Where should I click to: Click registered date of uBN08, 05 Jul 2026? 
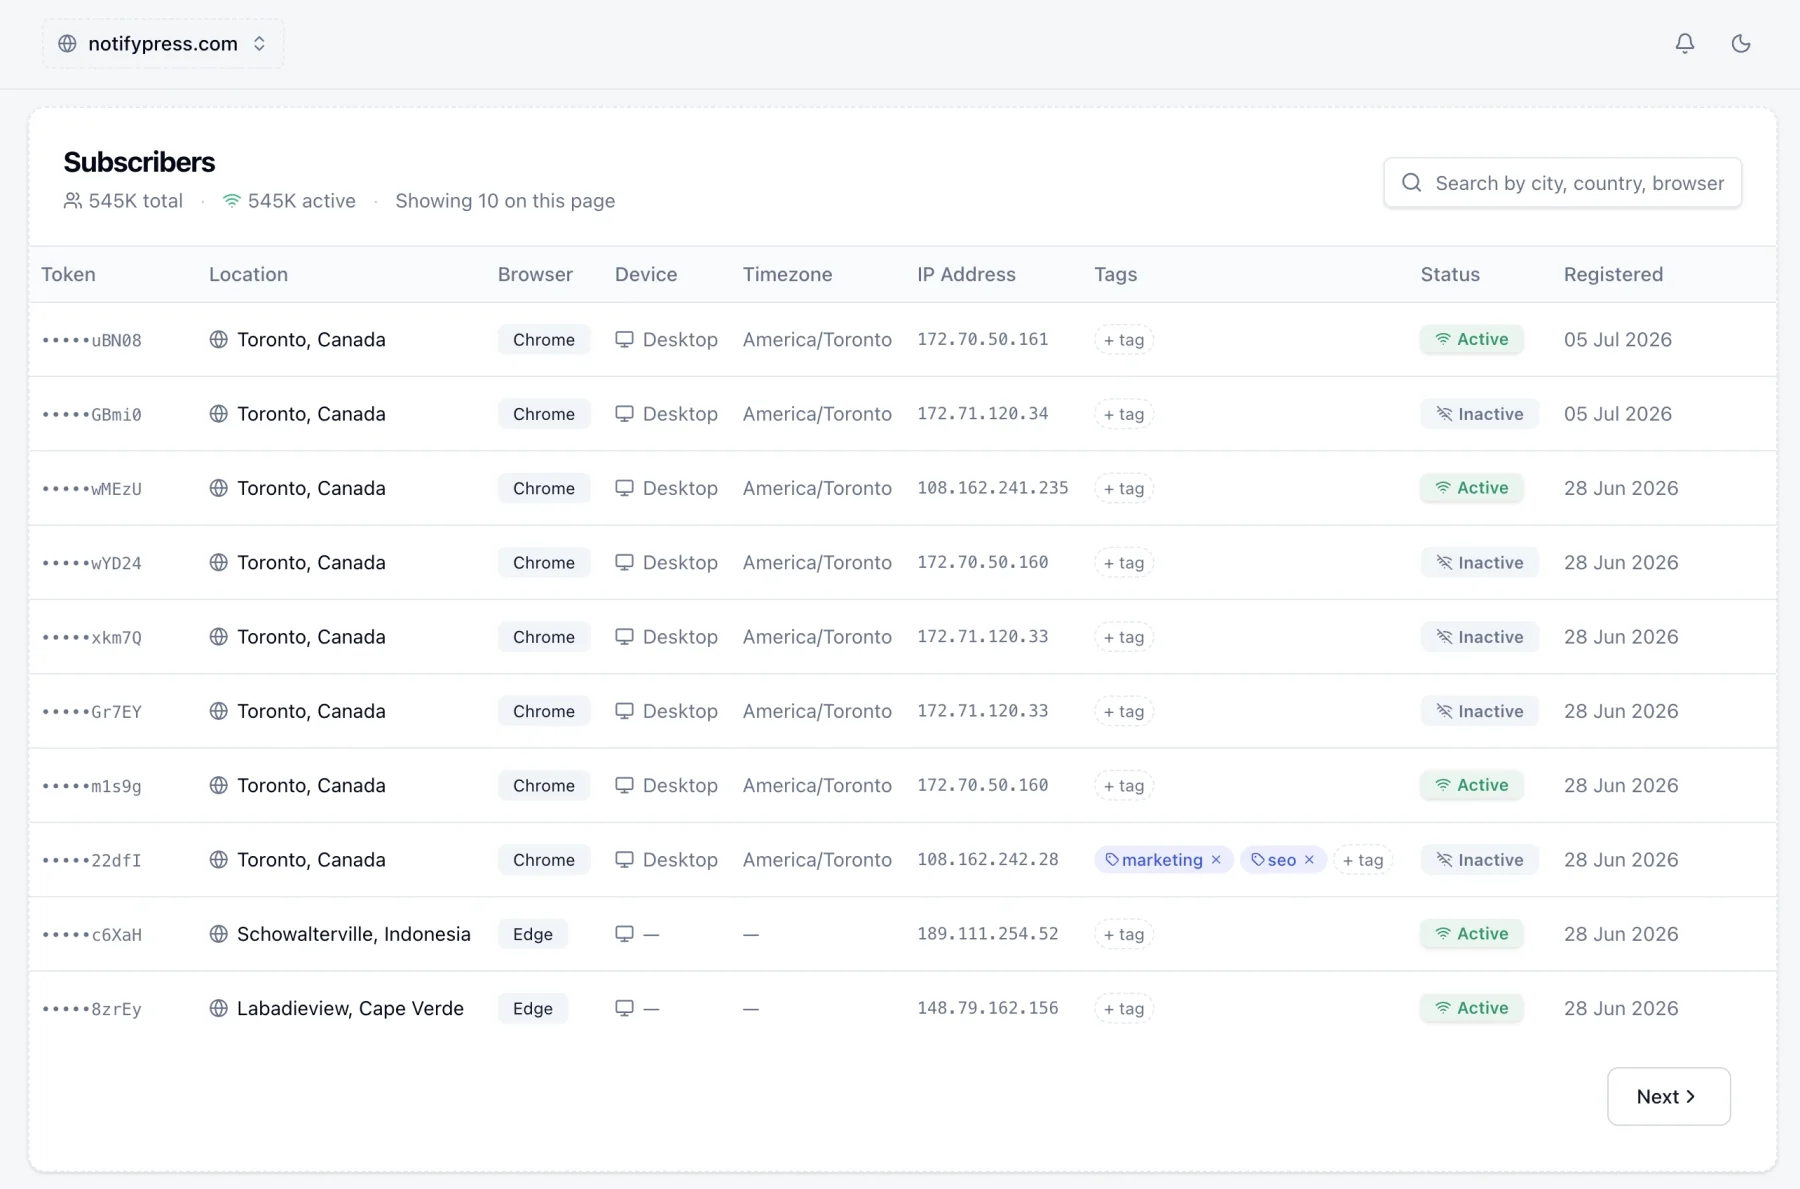[1618, 339]
